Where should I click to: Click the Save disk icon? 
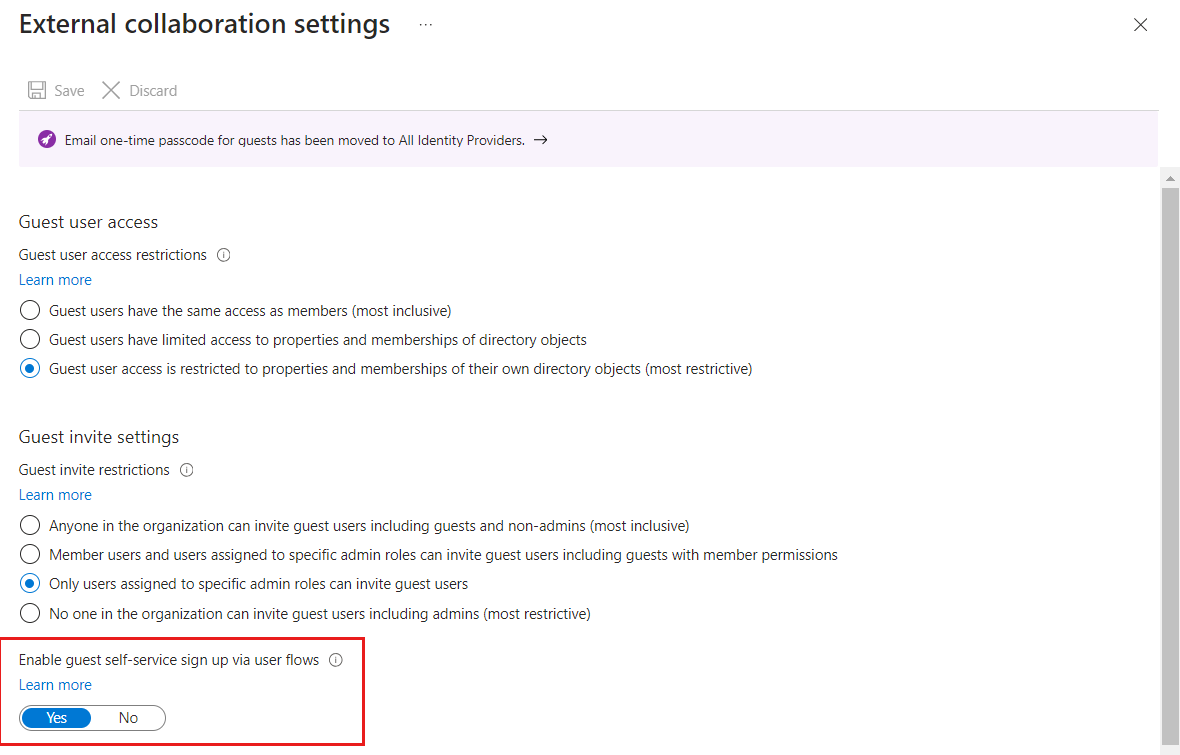coord(37,91)
